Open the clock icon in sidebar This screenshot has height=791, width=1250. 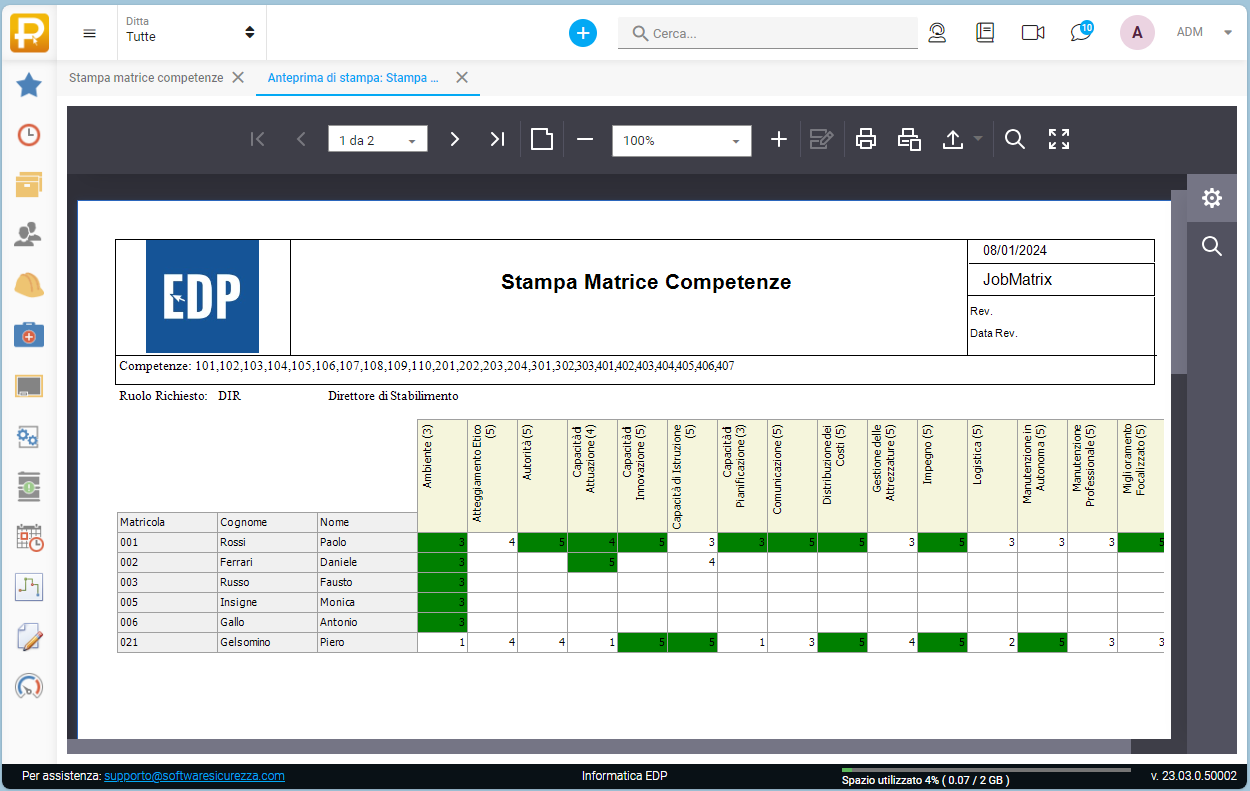[29, 135]
